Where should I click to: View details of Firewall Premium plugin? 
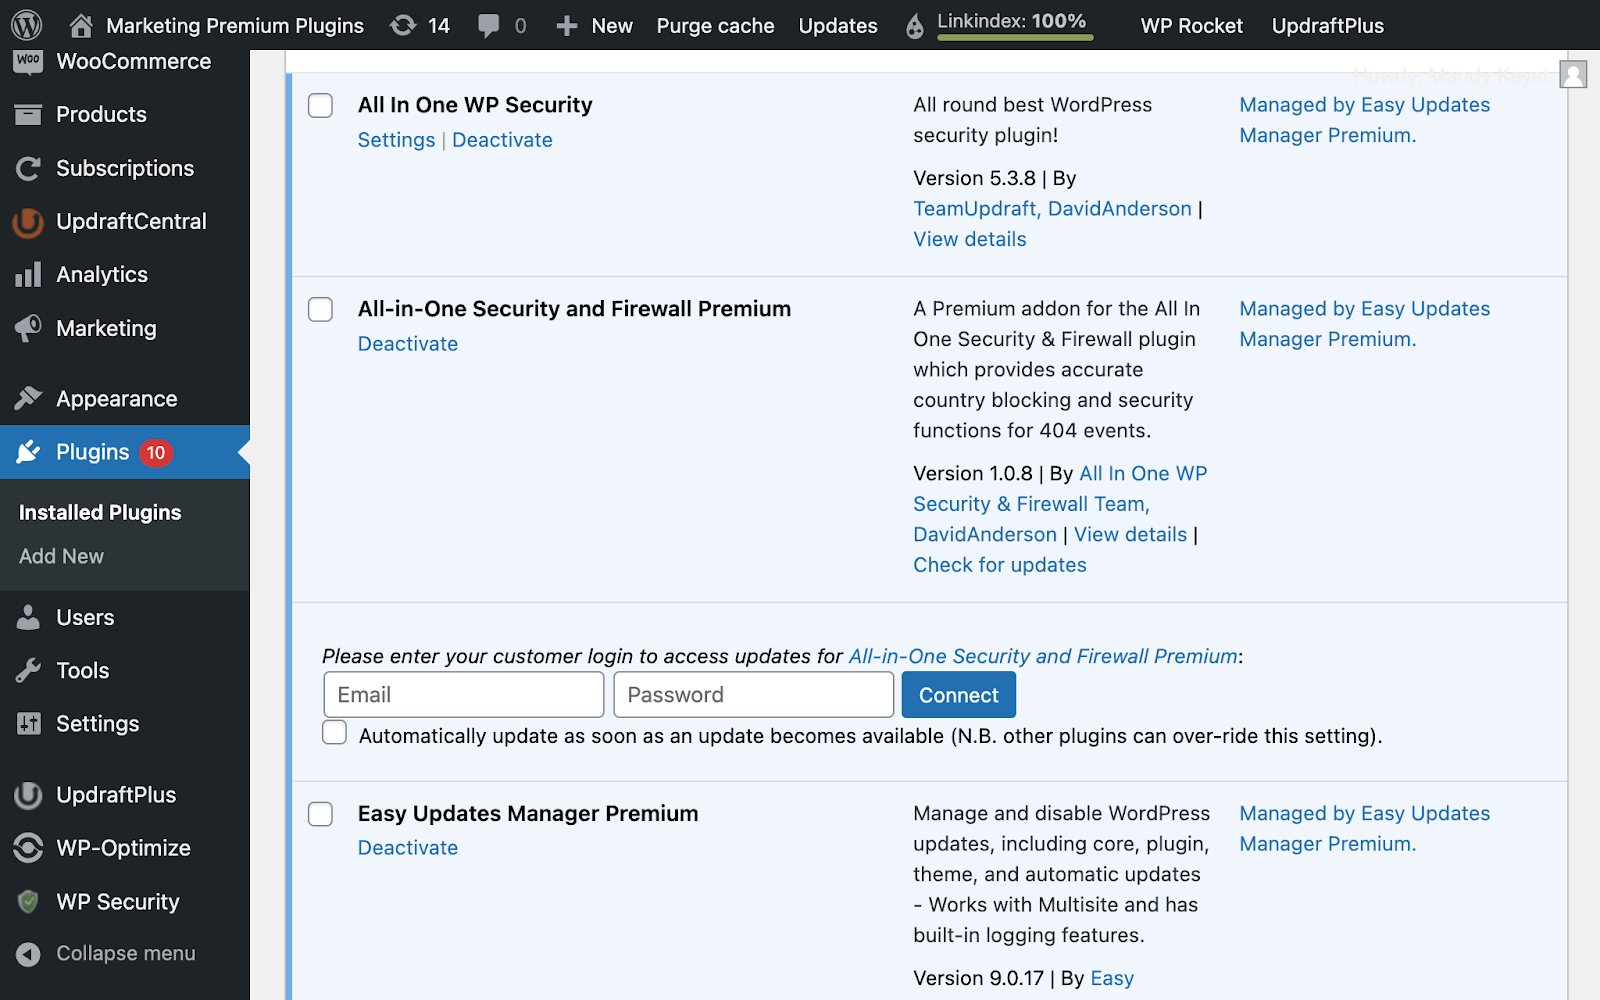click(x=1130, y=535)
